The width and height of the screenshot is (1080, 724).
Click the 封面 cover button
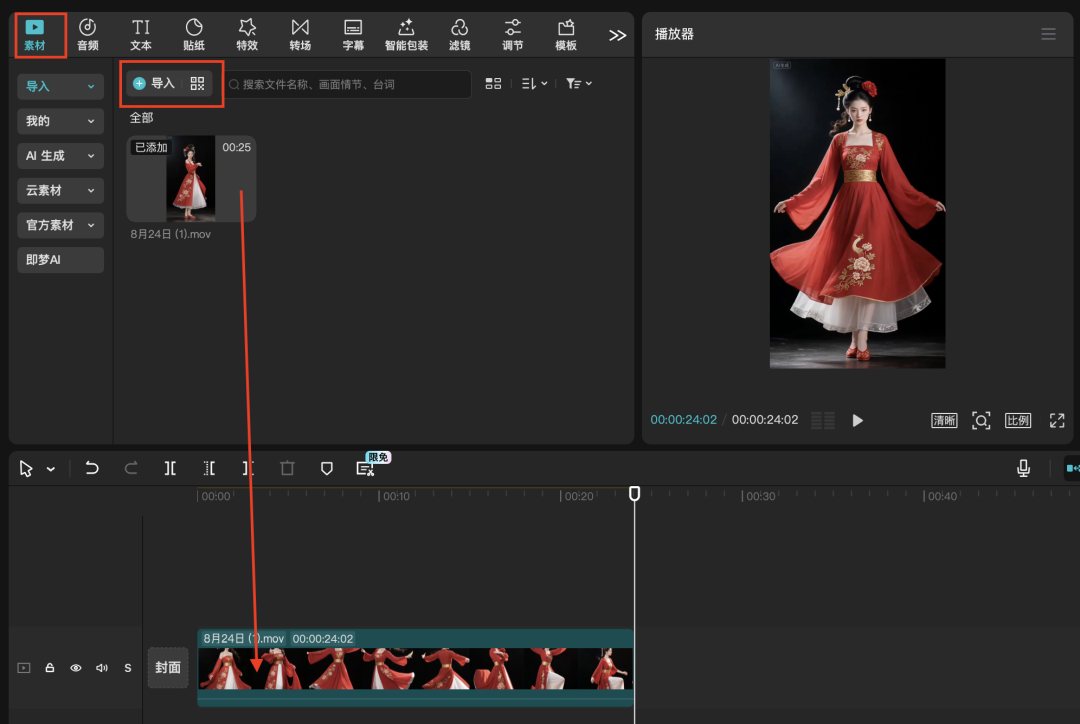168,667
